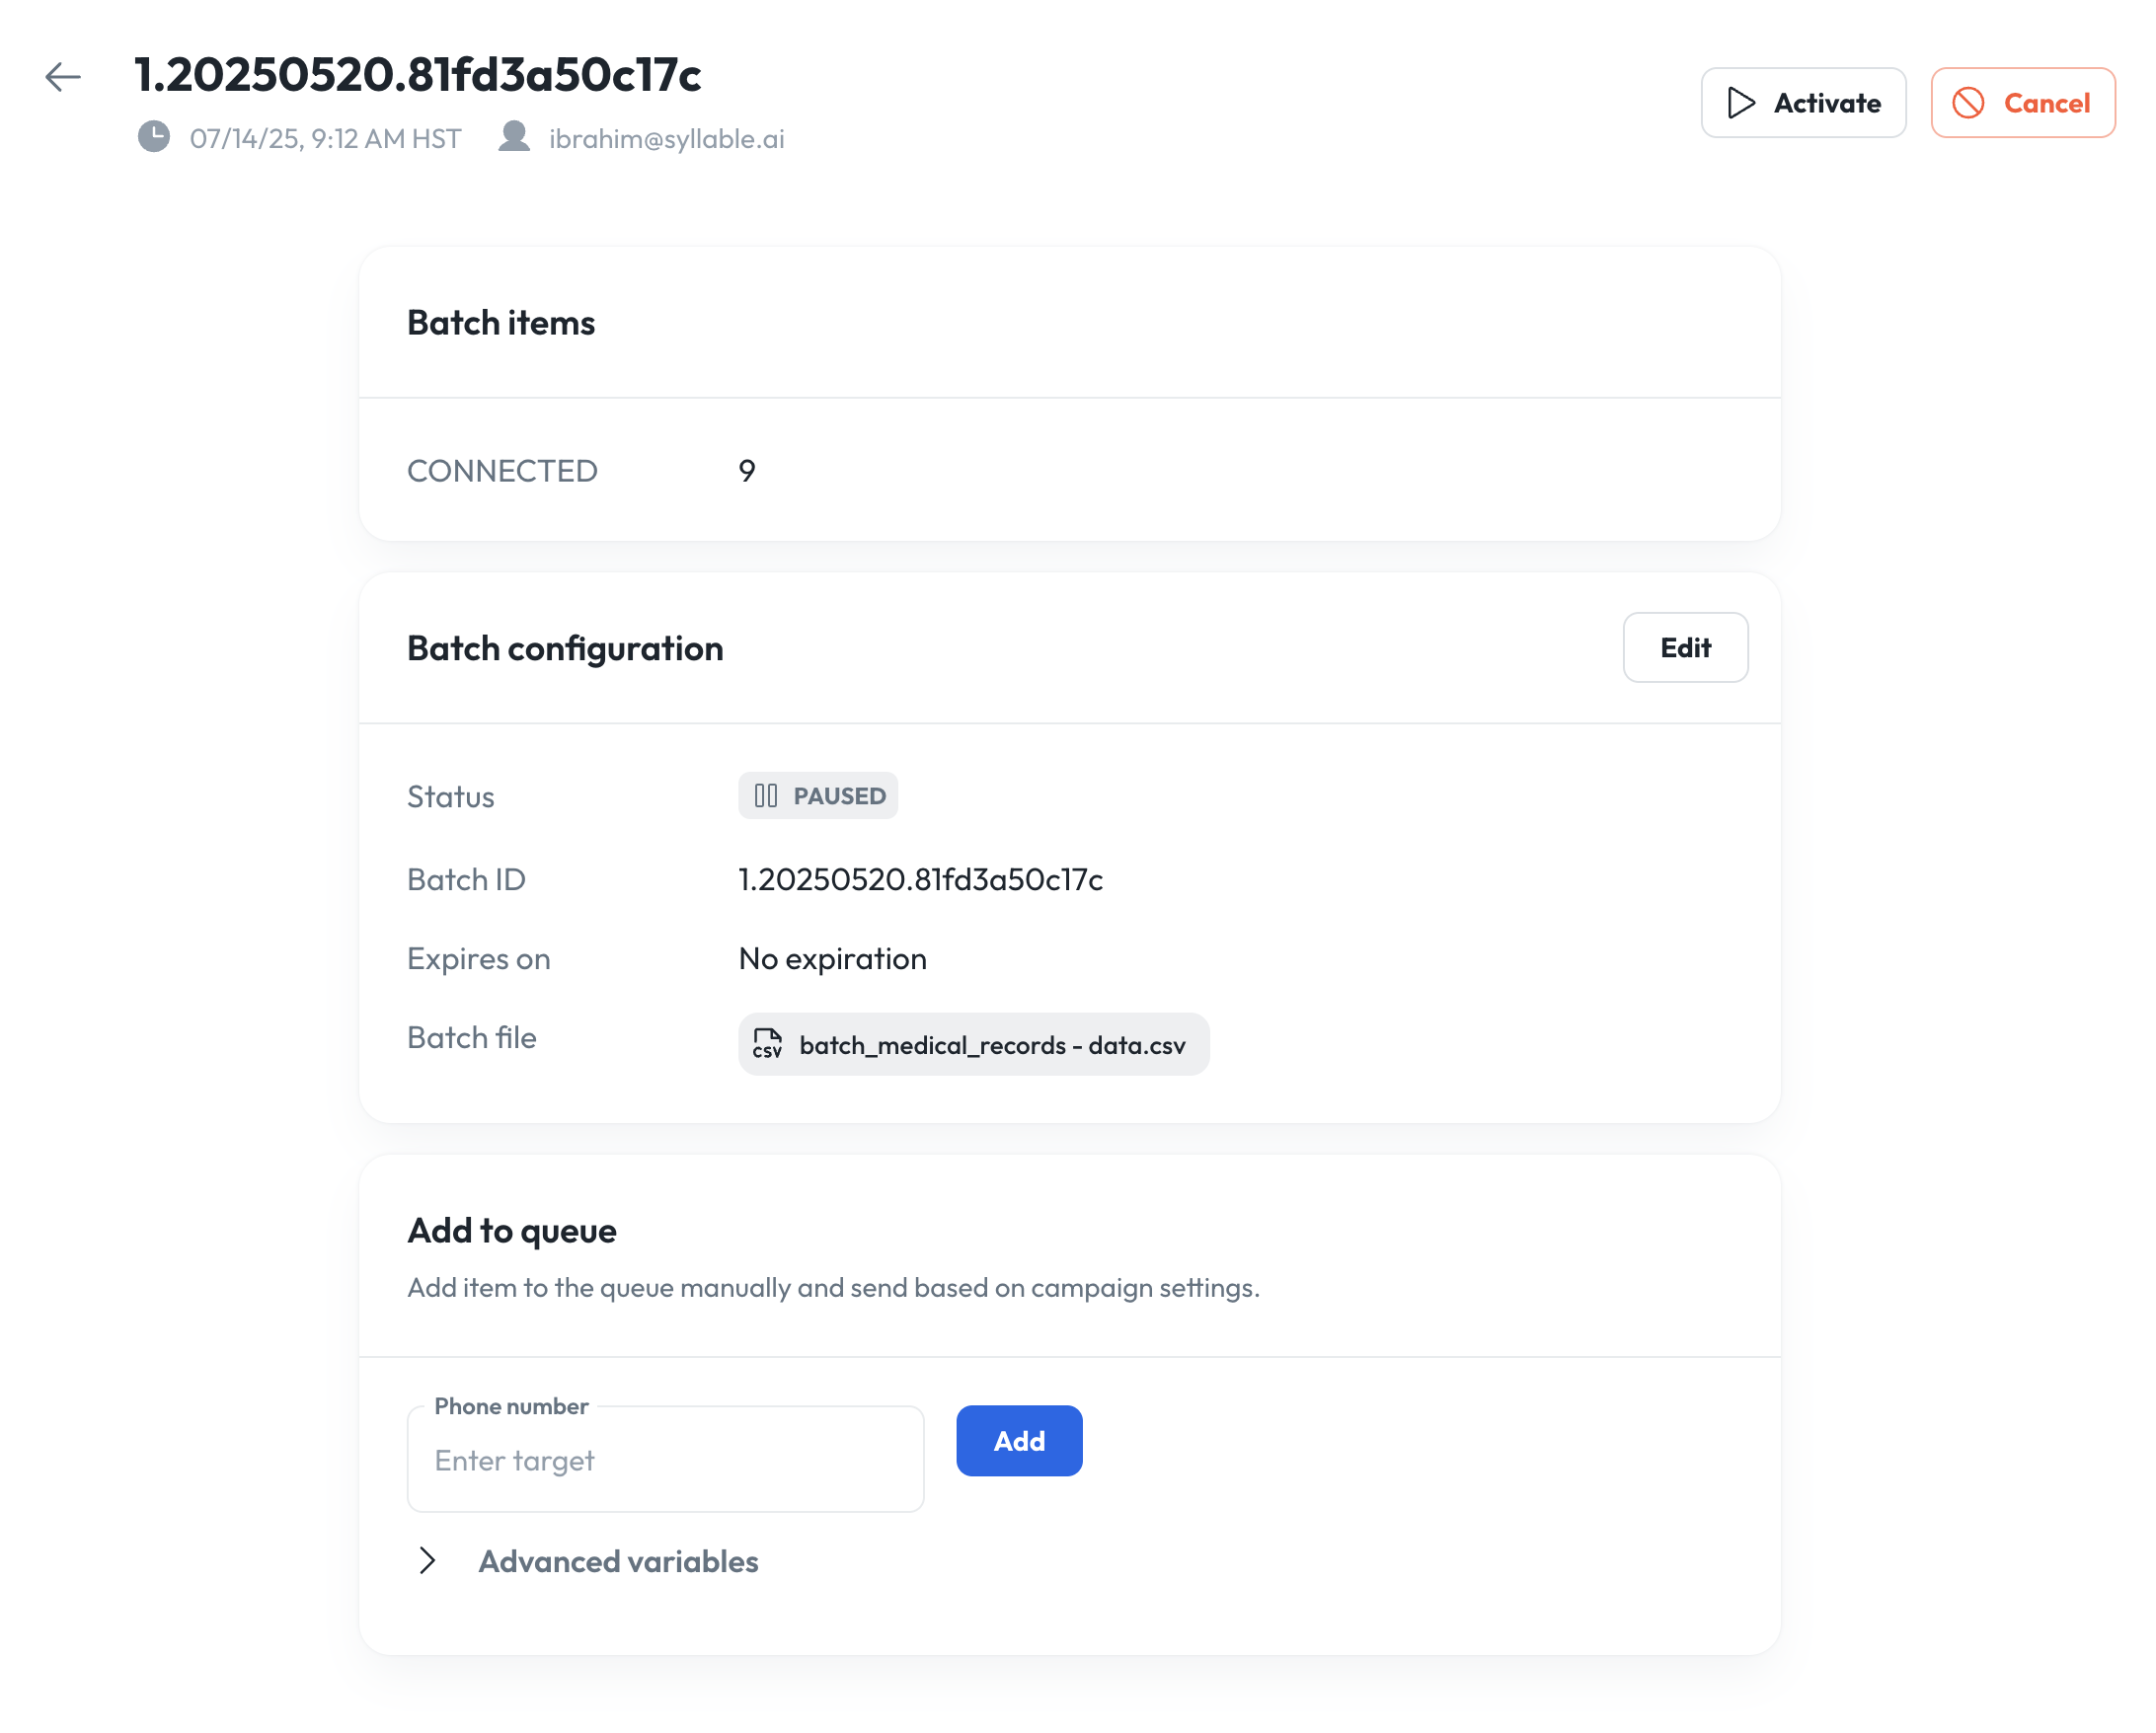Click the pause icon in PAUSED badge
2156x1733 pixels.
(x=766, y=796)
